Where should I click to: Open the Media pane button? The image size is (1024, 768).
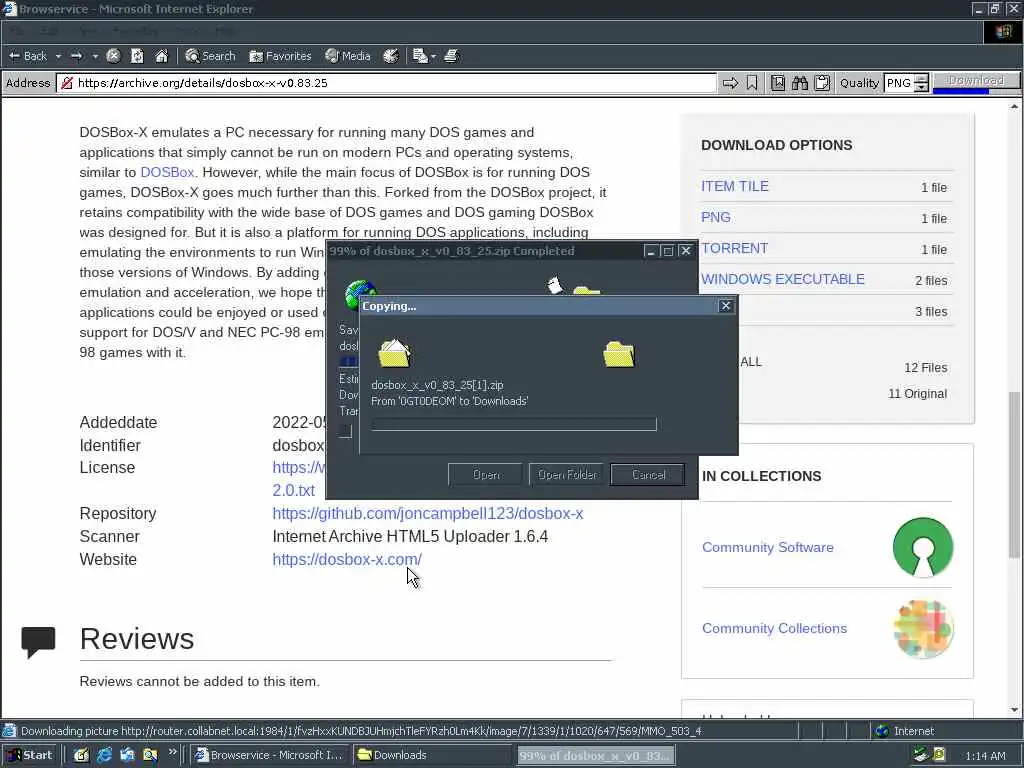pyautogui.click(x=348, y=56)
